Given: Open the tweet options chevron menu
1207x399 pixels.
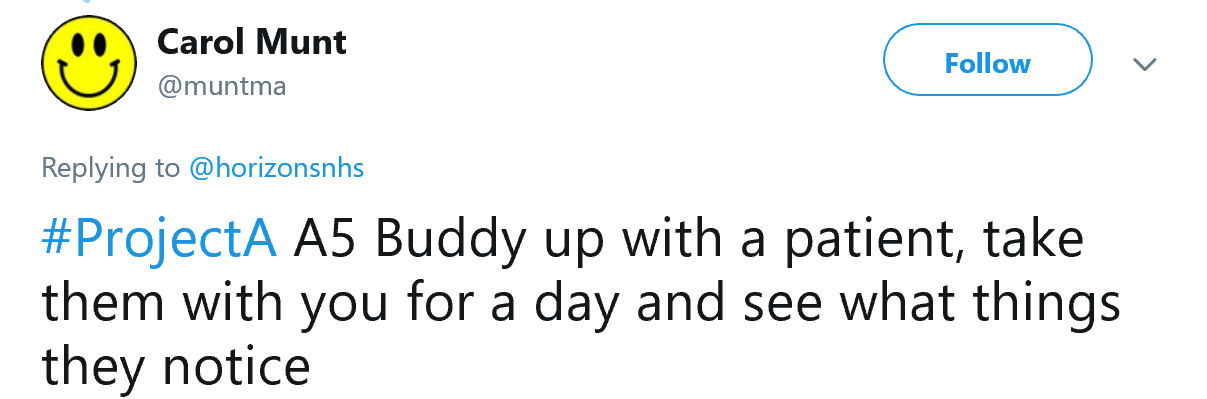Looking at the screenshot, I should point(1144,64).
